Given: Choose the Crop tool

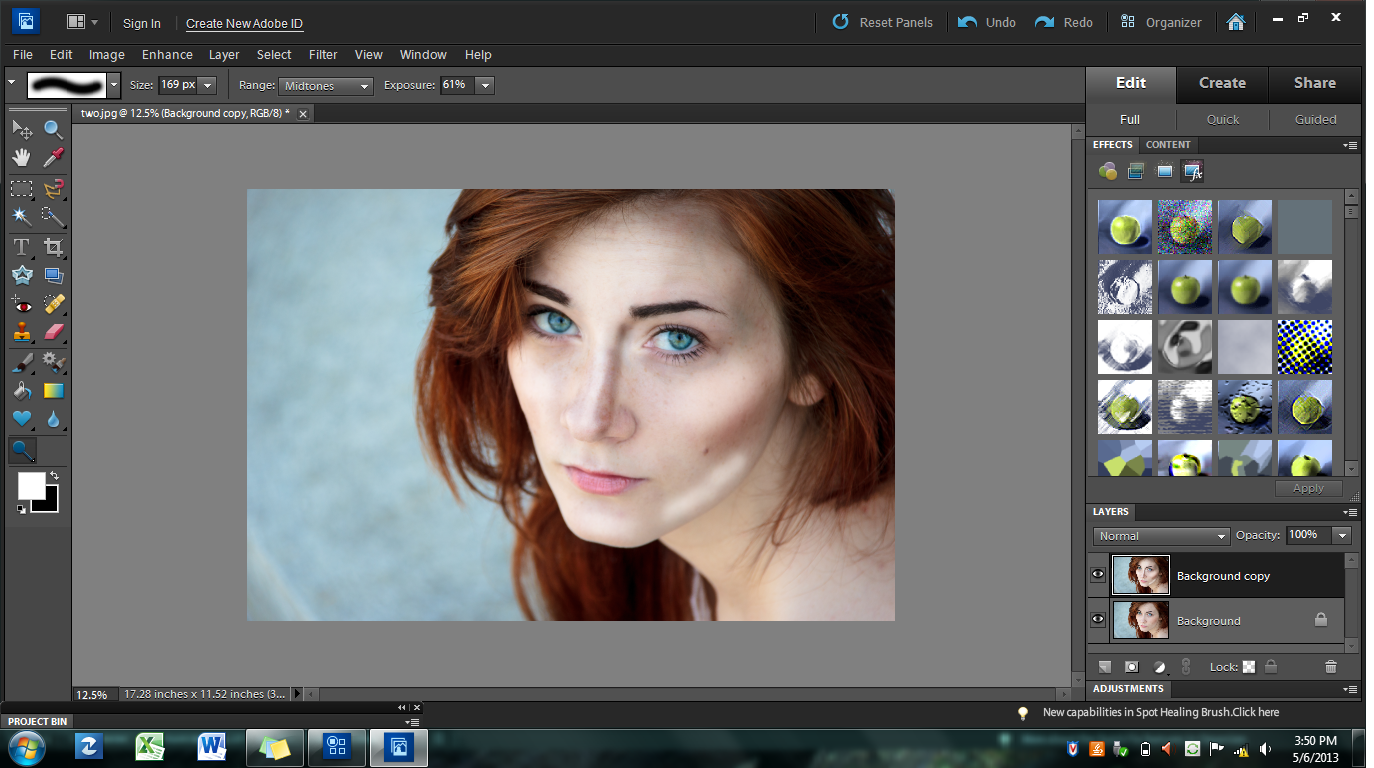Looking at the screenshot, I should 53,246.
